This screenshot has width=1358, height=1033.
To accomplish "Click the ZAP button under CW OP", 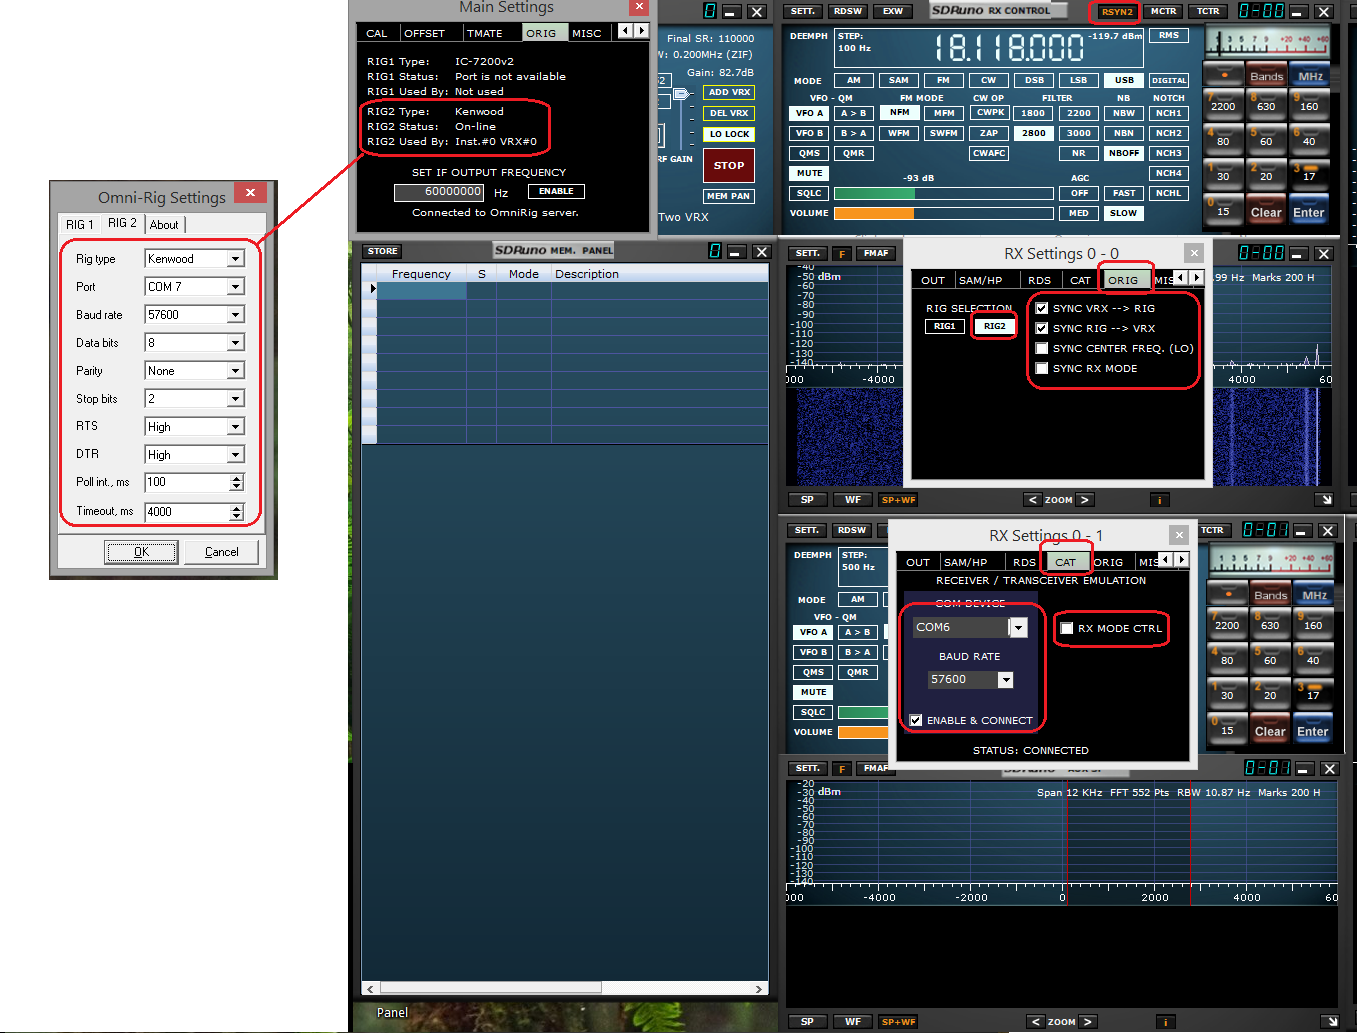I will 989,133.
